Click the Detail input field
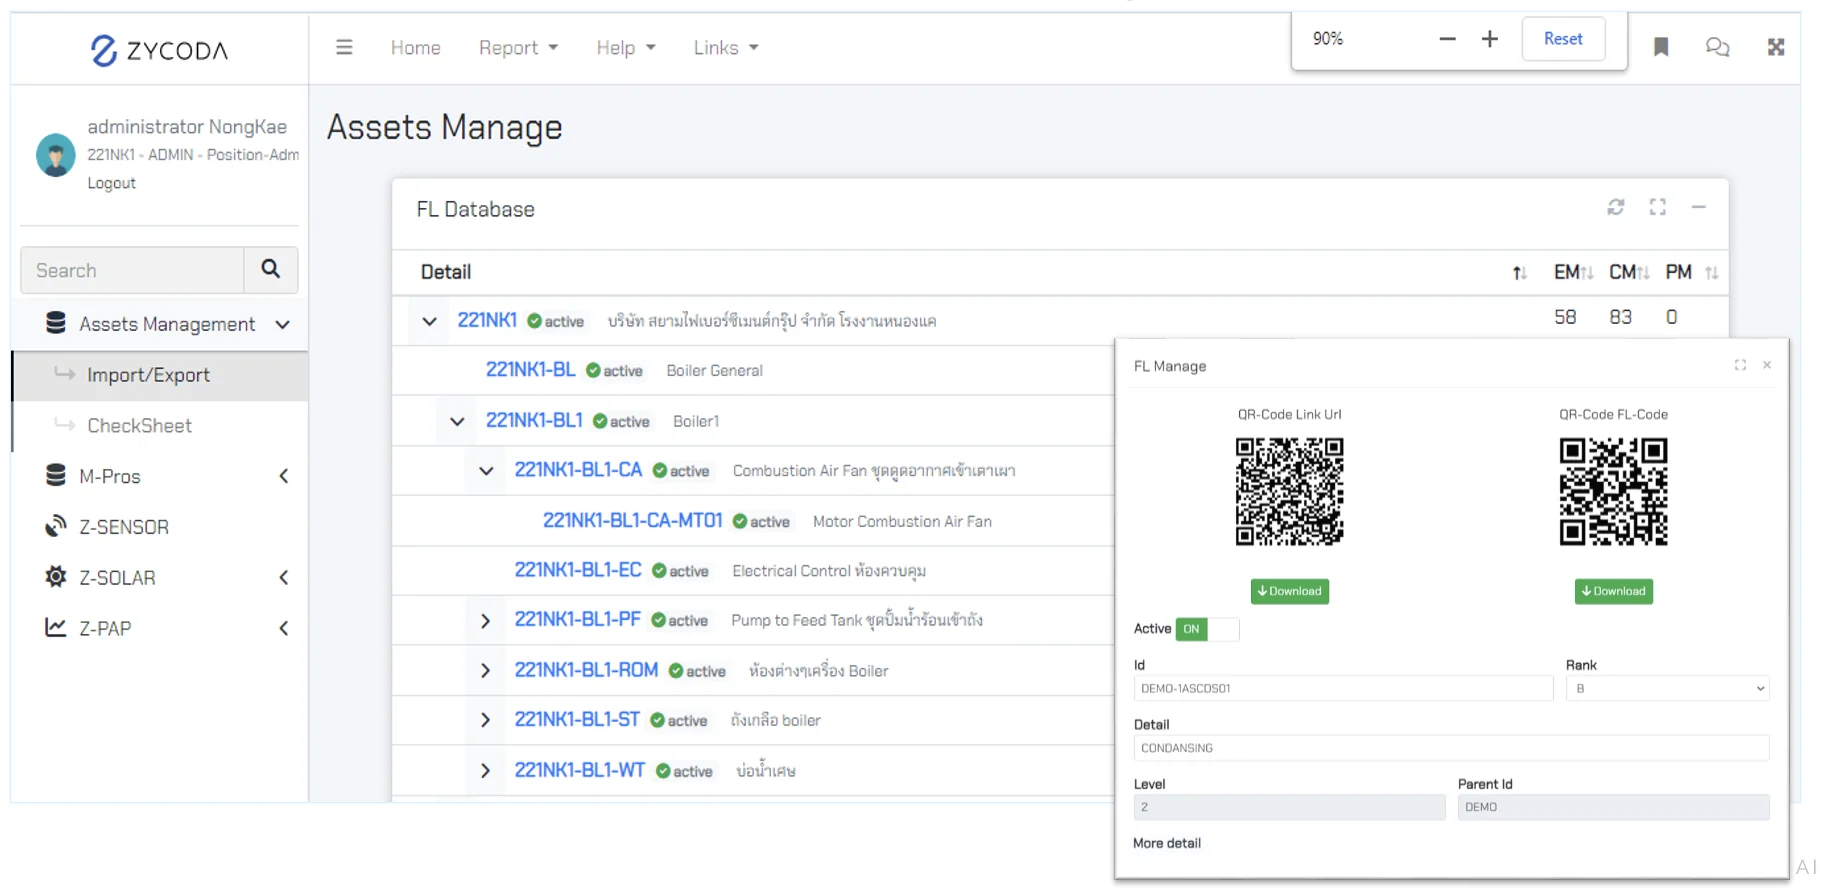The image size is (1824, 888). (1451, 748)
